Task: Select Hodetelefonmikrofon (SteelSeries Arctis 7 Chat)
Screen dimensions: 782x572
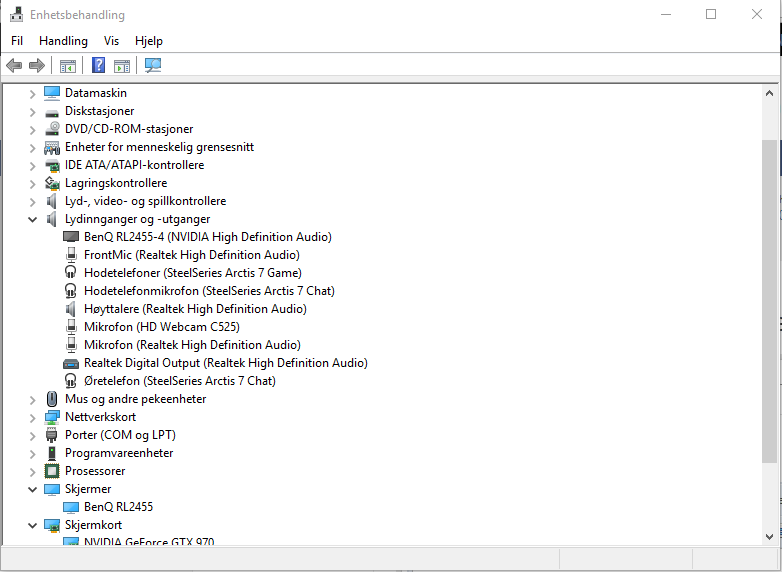Action: 209,291
